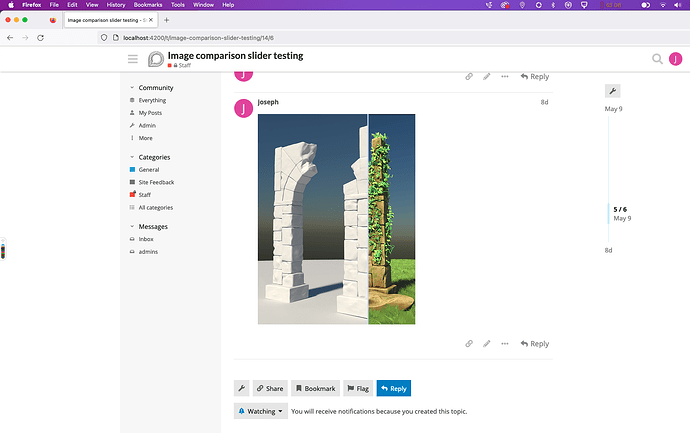Open the Help menu

pos(228,5)
